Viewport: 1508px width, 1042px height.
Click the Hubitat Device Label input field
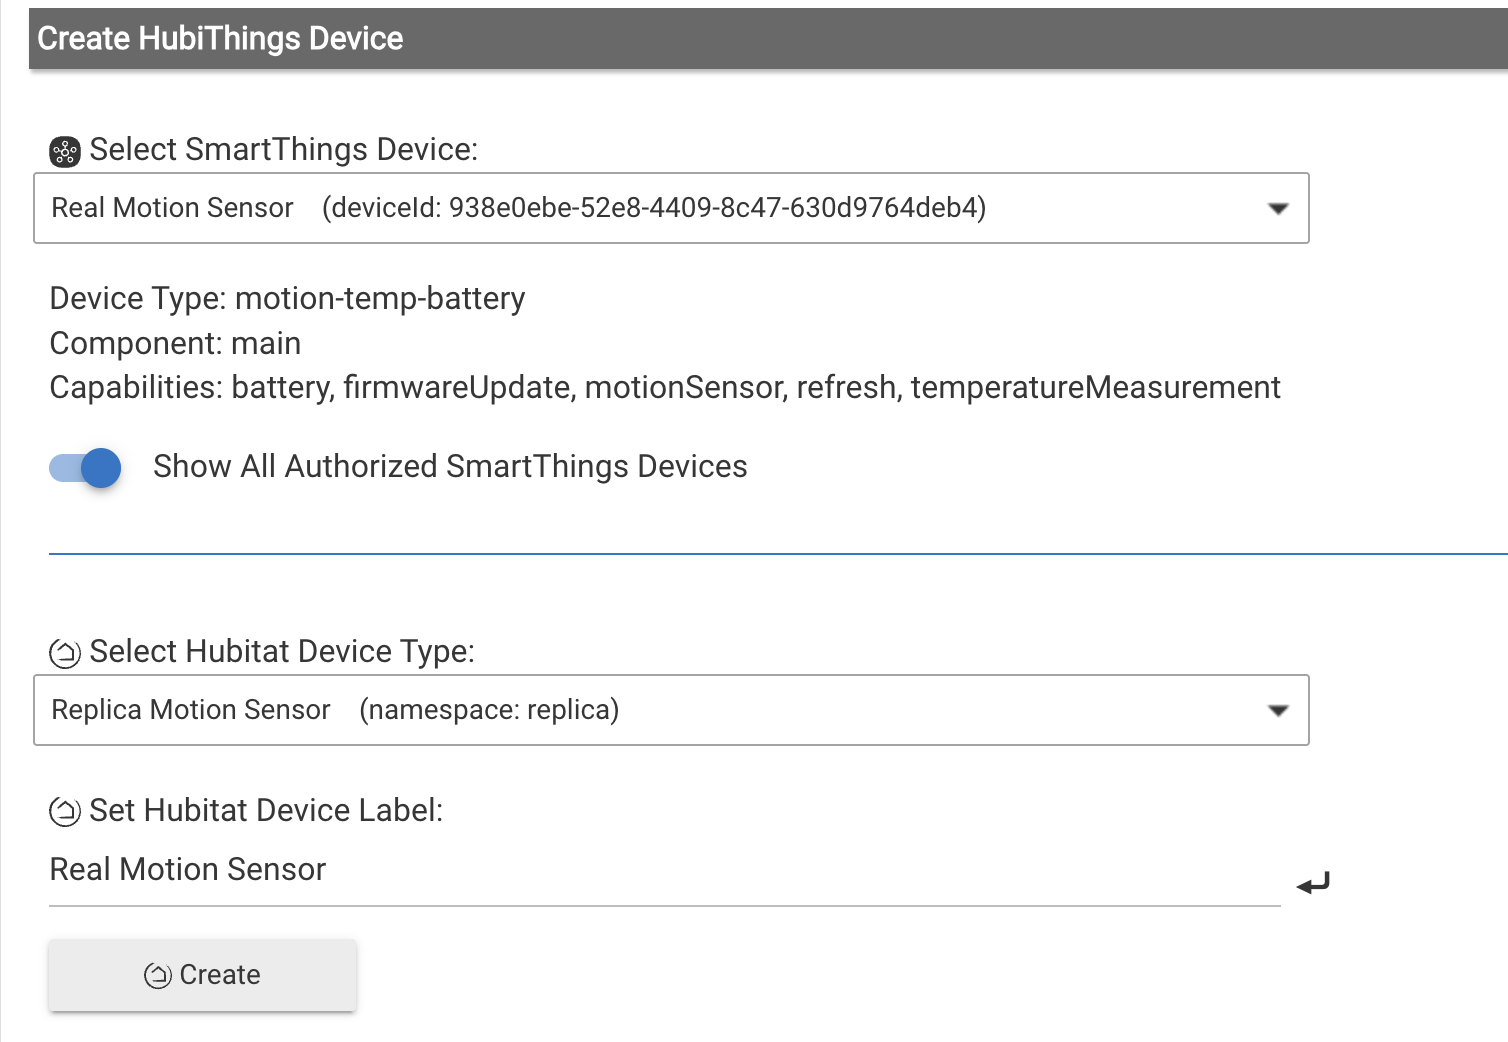tap(665, 871)
